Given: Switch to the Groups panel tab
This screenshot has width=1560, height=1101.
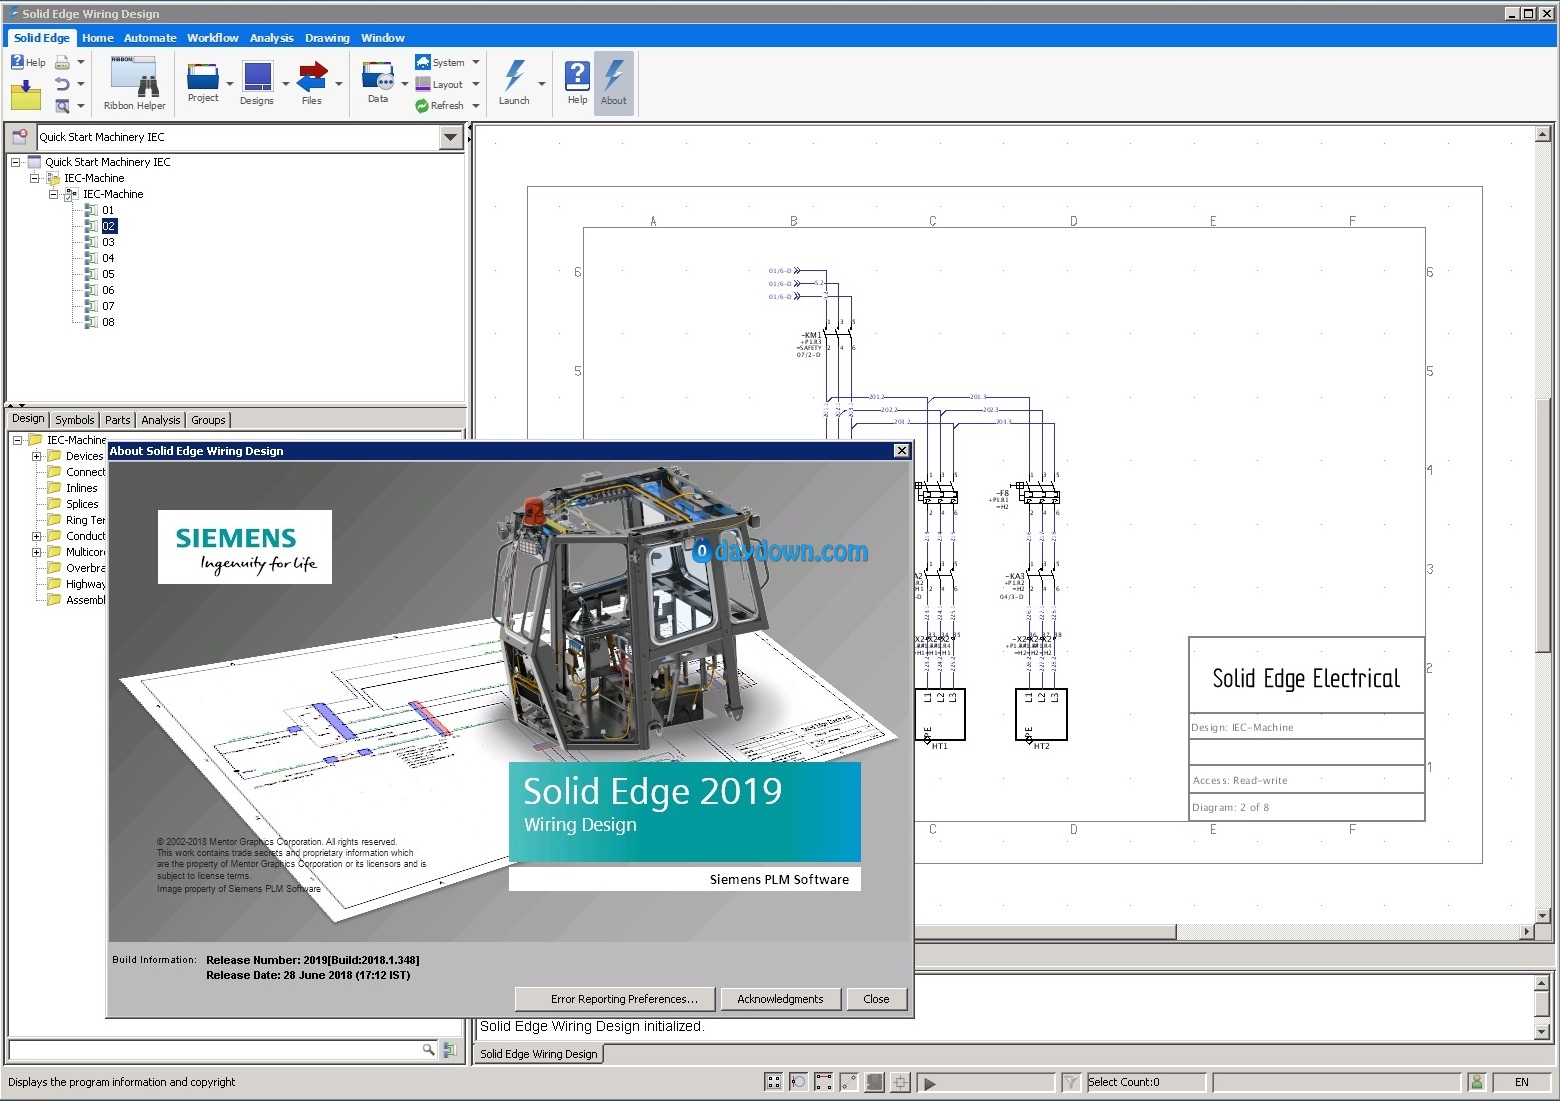Looking at the screenshot, I should [208, 420].
